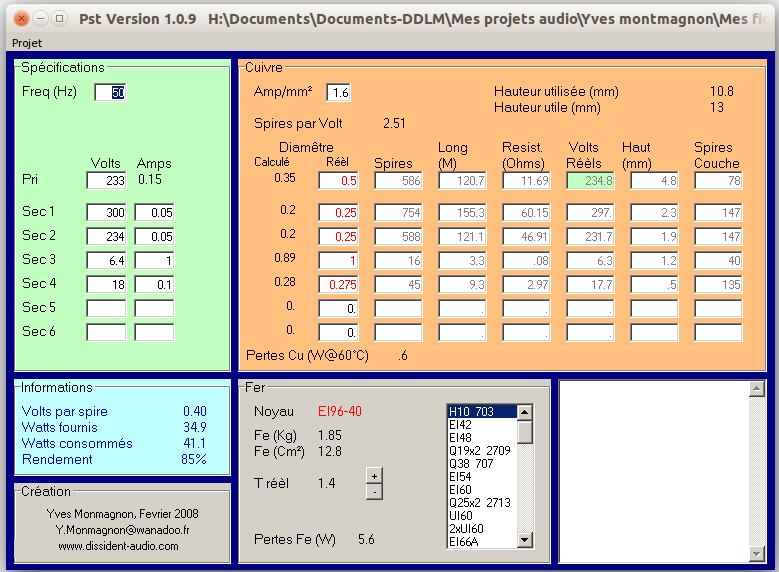Edit the Pri Volts field
779x572 pixels.
[x=106, y=181]
